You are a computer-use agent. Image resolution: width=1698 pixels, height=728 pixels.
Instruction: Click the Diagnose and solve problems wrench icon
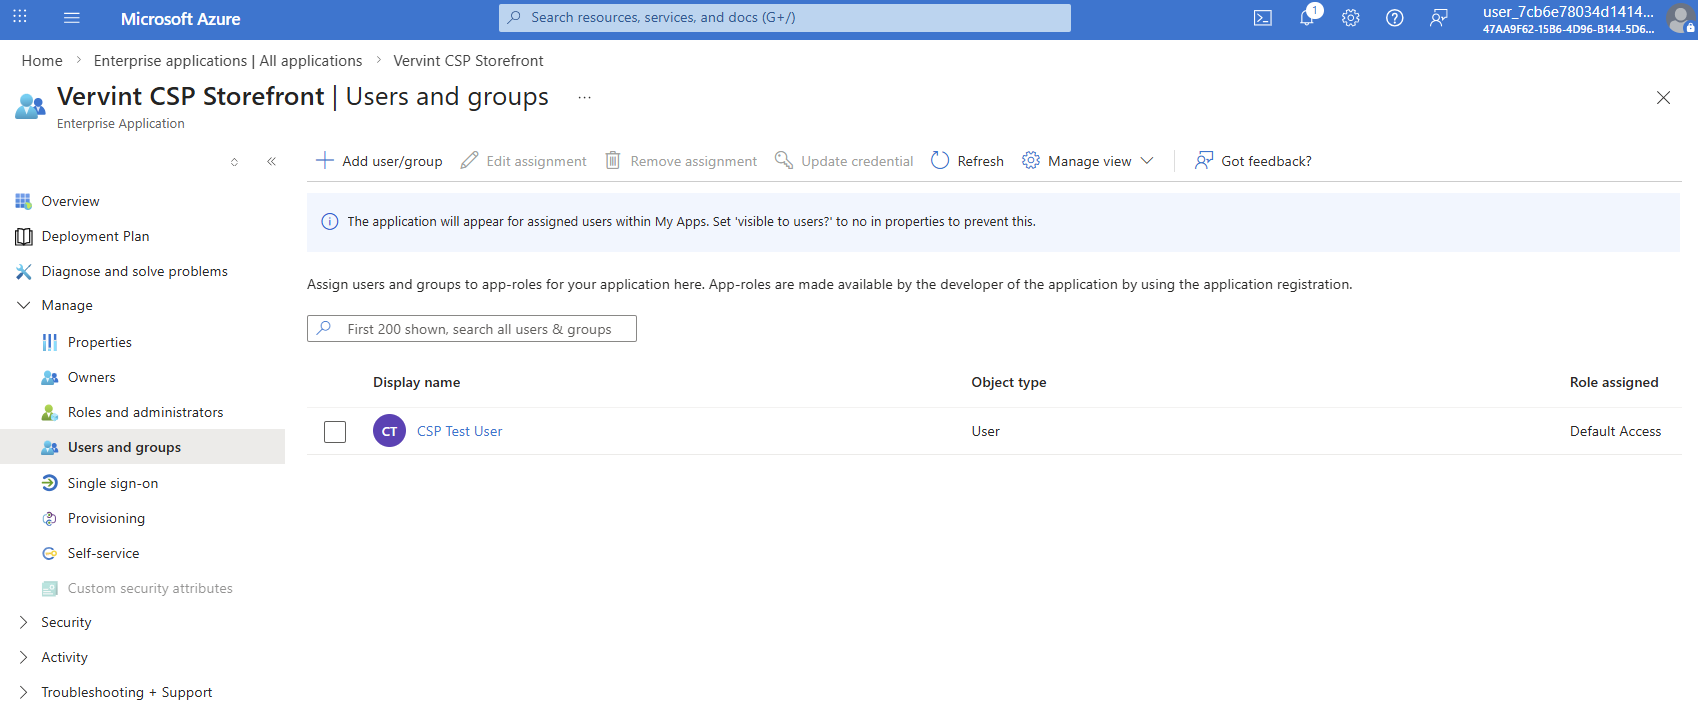point(24,271)
